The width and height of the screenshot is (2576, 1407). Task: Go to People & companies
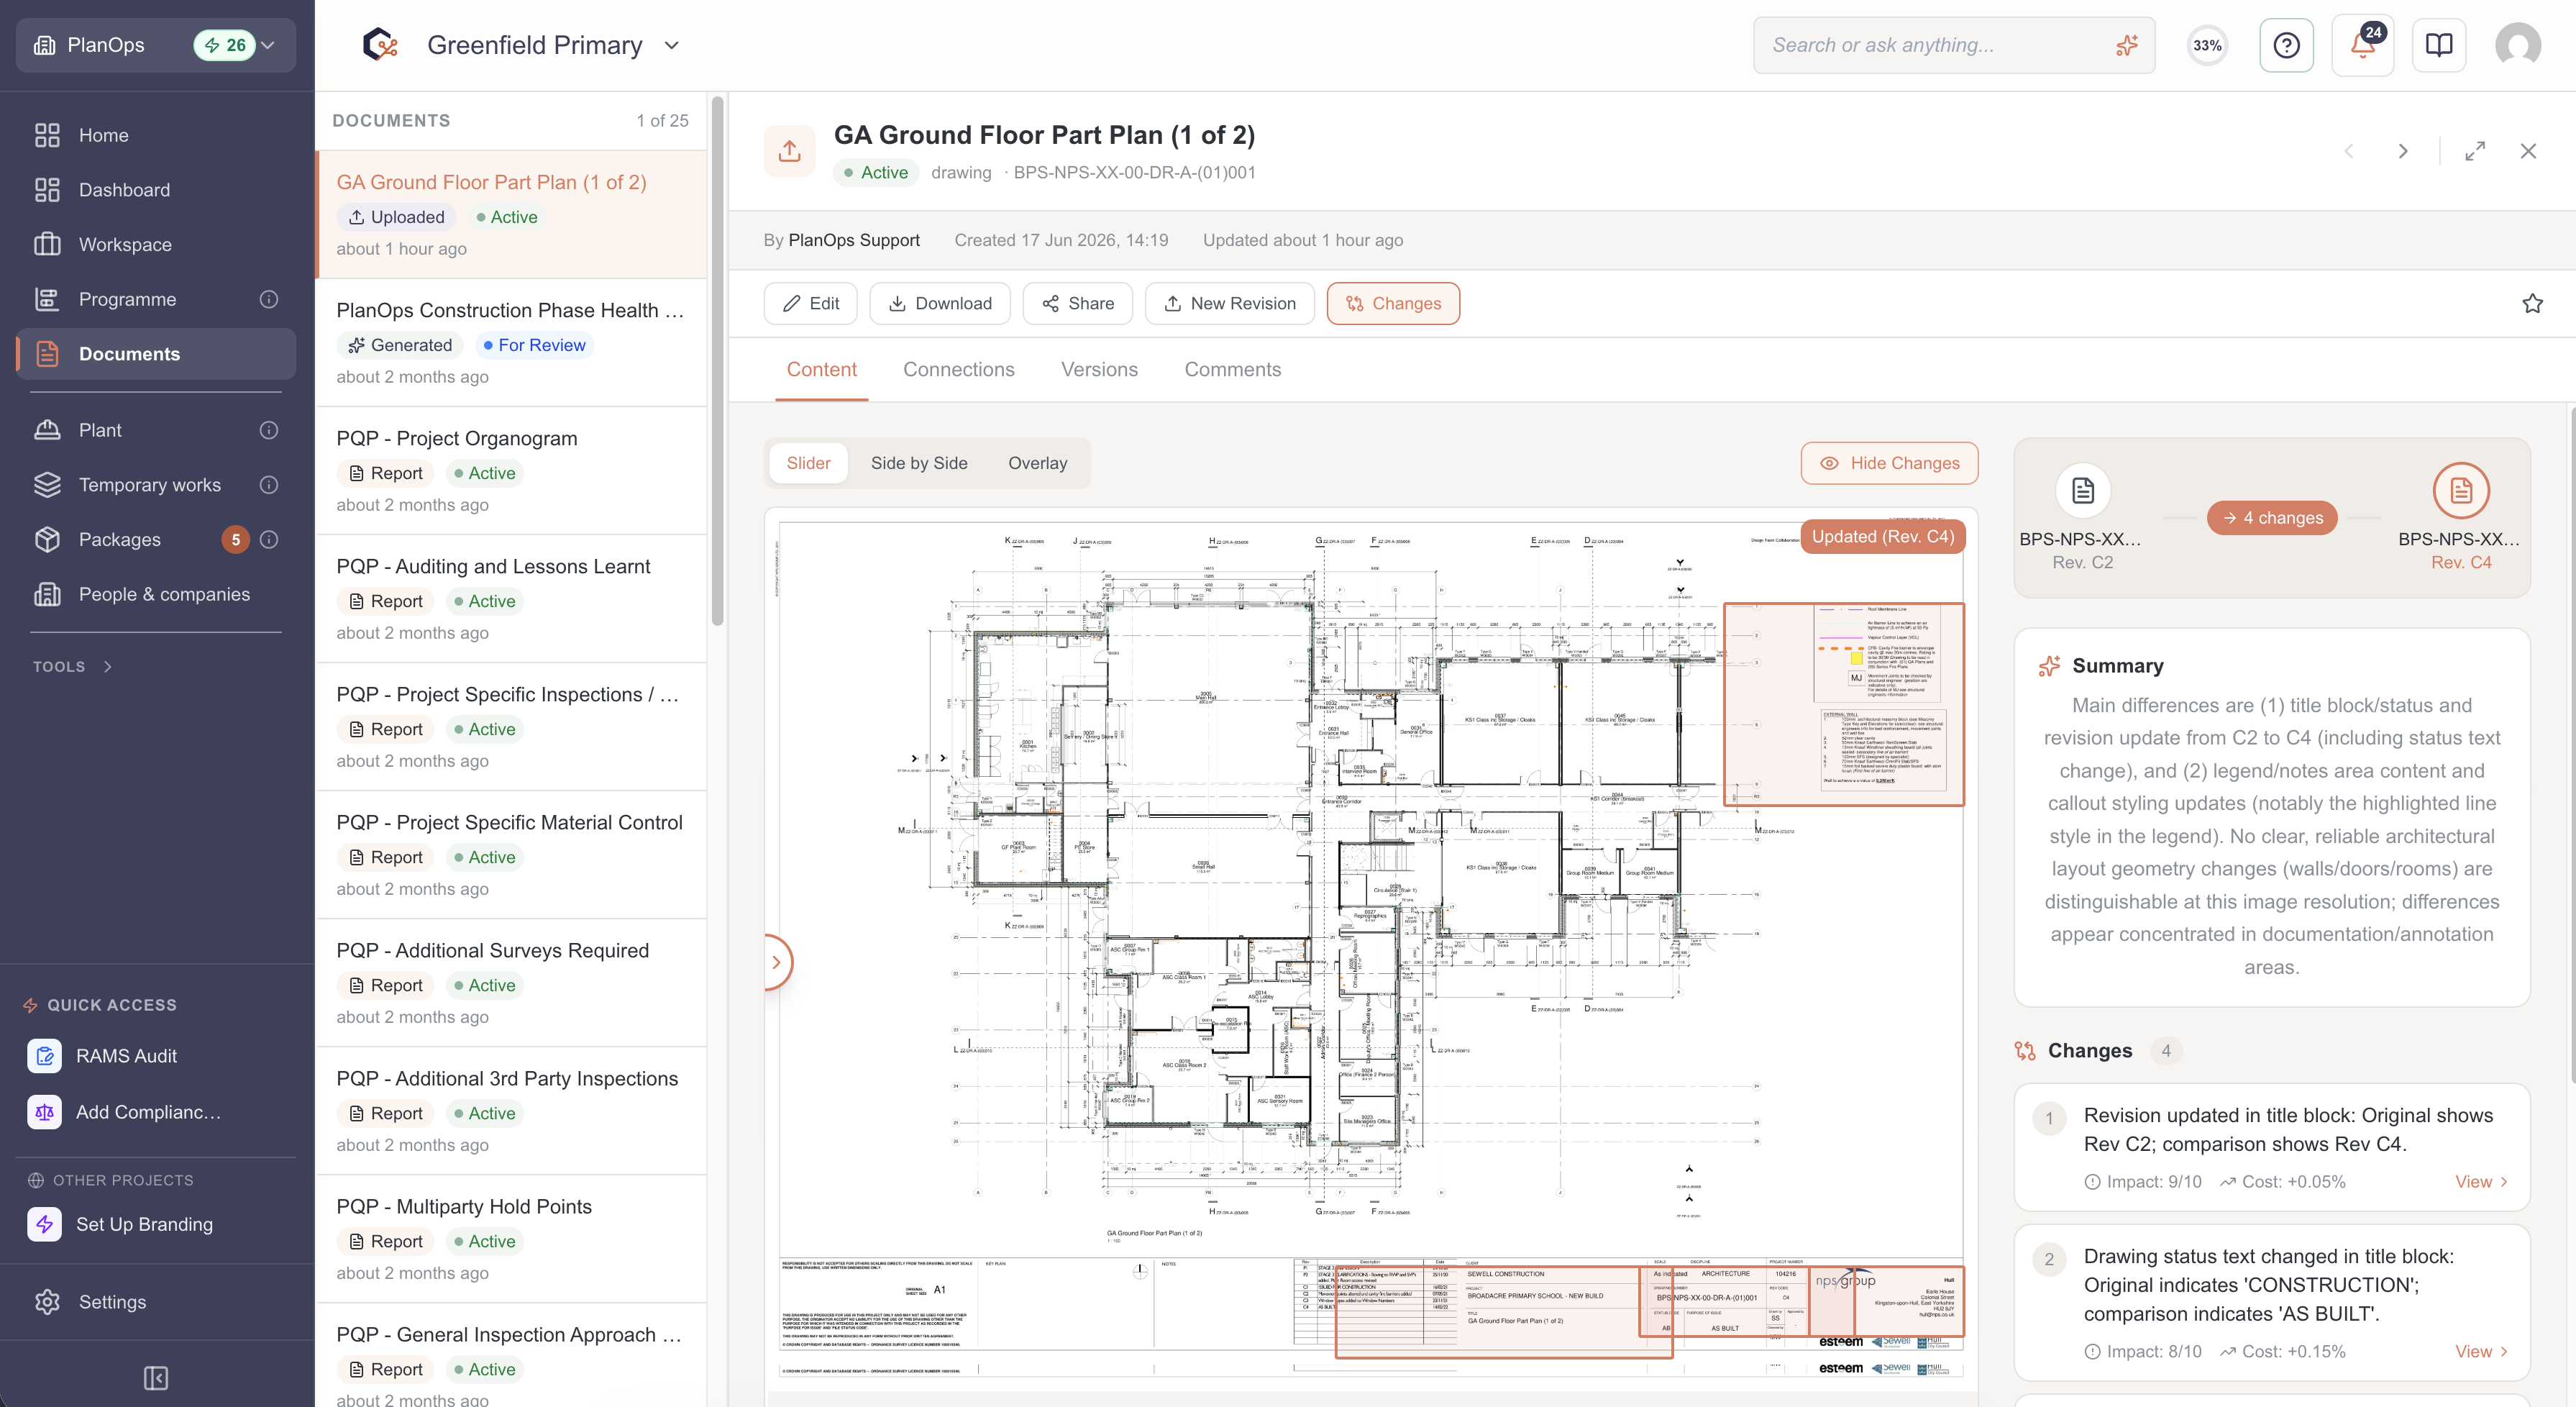156,594
